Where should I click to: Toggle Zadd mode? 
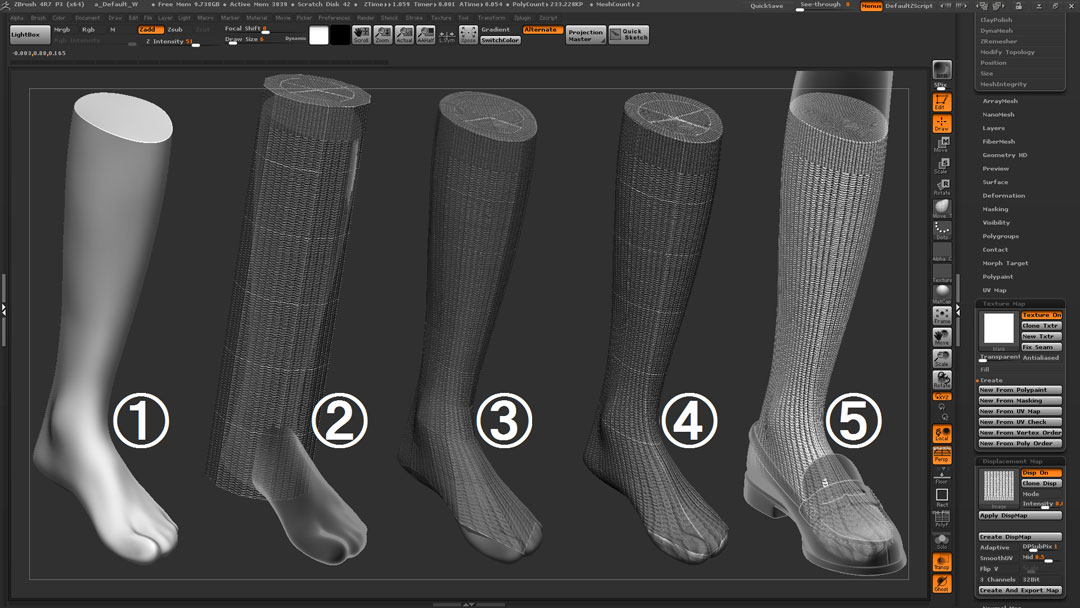(x=150, y=30)
